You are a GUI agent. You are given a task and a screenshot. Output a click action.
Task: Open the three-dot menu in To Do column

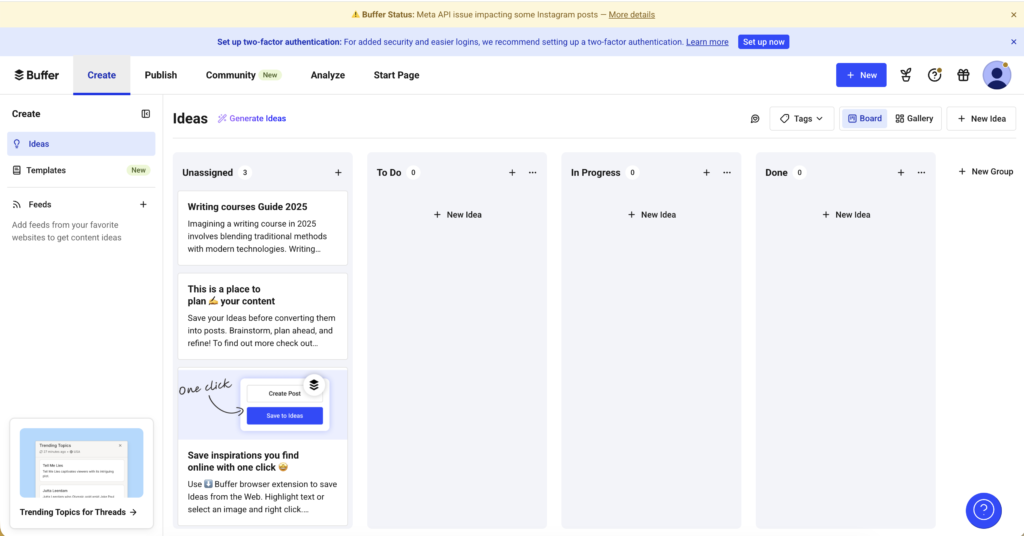click(532, 173)
